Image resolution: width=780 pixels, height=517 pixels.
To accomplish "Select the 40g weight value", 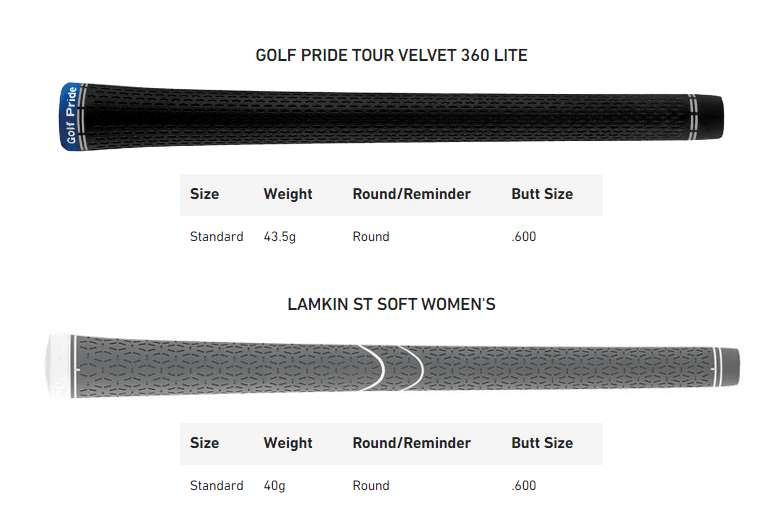I will coord(274,486).
